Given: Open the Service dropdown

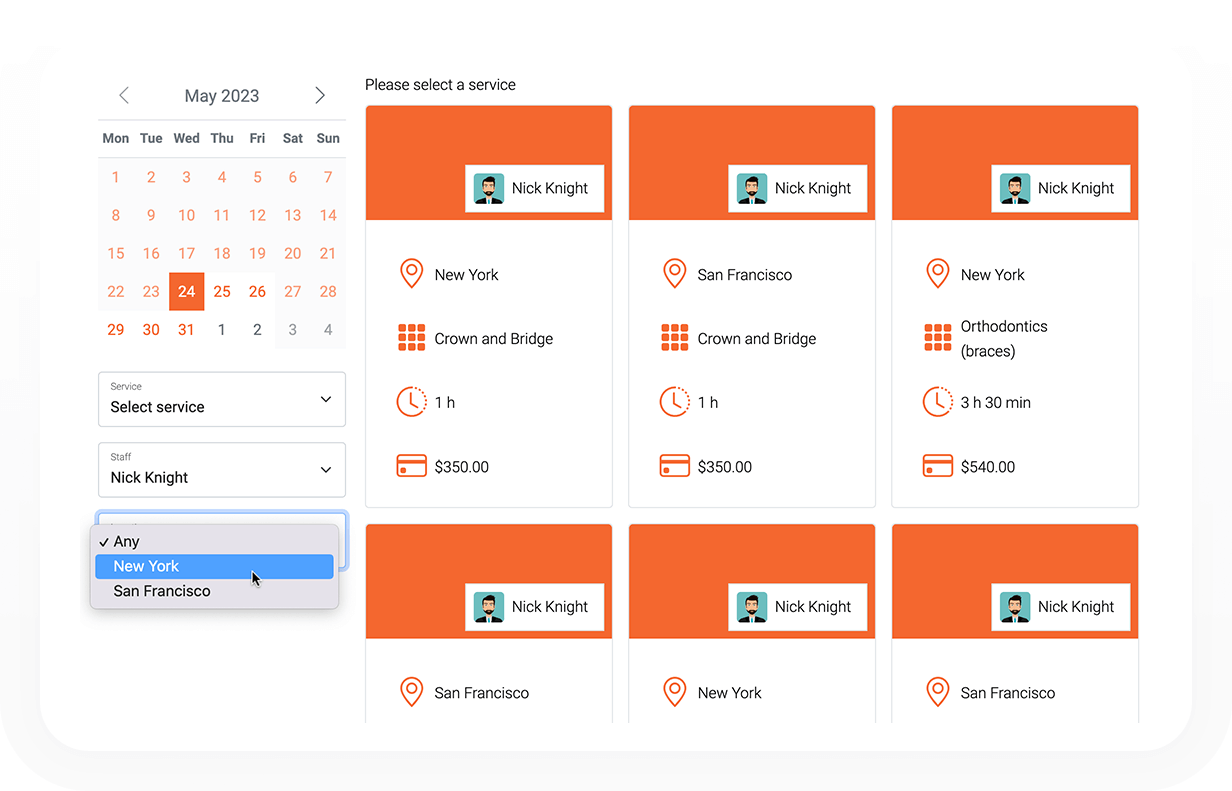Looking at the screenshot, I should pyautogui.click(x=222, y=399).
